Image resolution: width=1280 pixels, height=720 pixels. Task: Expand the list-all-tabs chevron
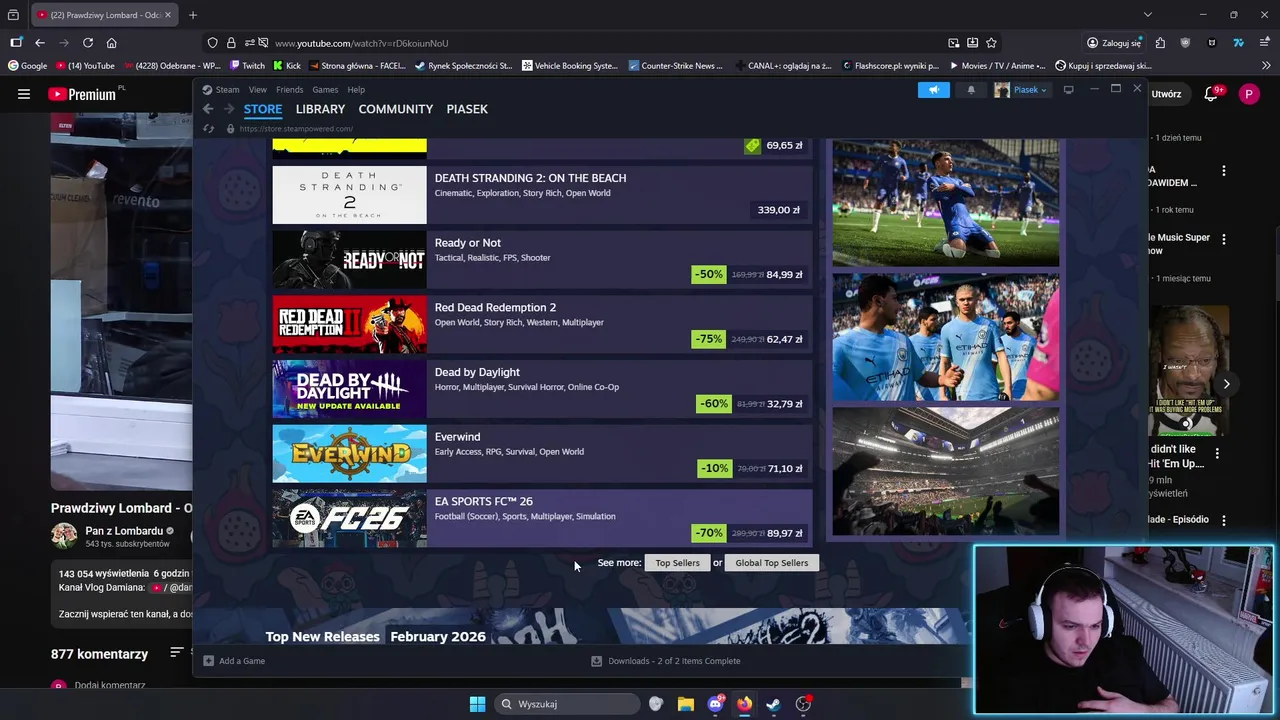pyautogui.click(x=1148, y=15)
